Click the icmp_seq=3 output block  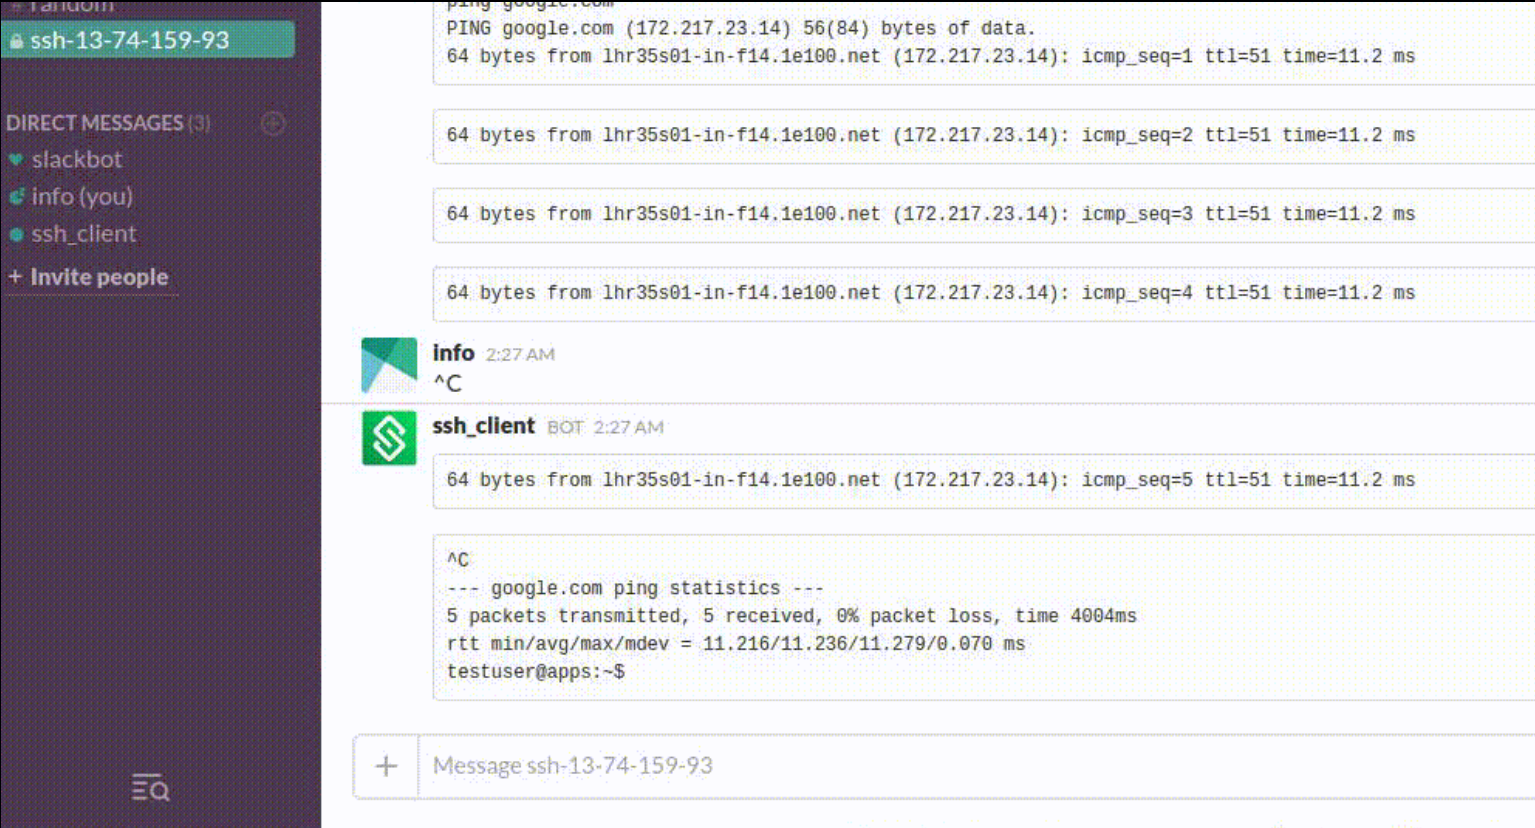(930, 214)
